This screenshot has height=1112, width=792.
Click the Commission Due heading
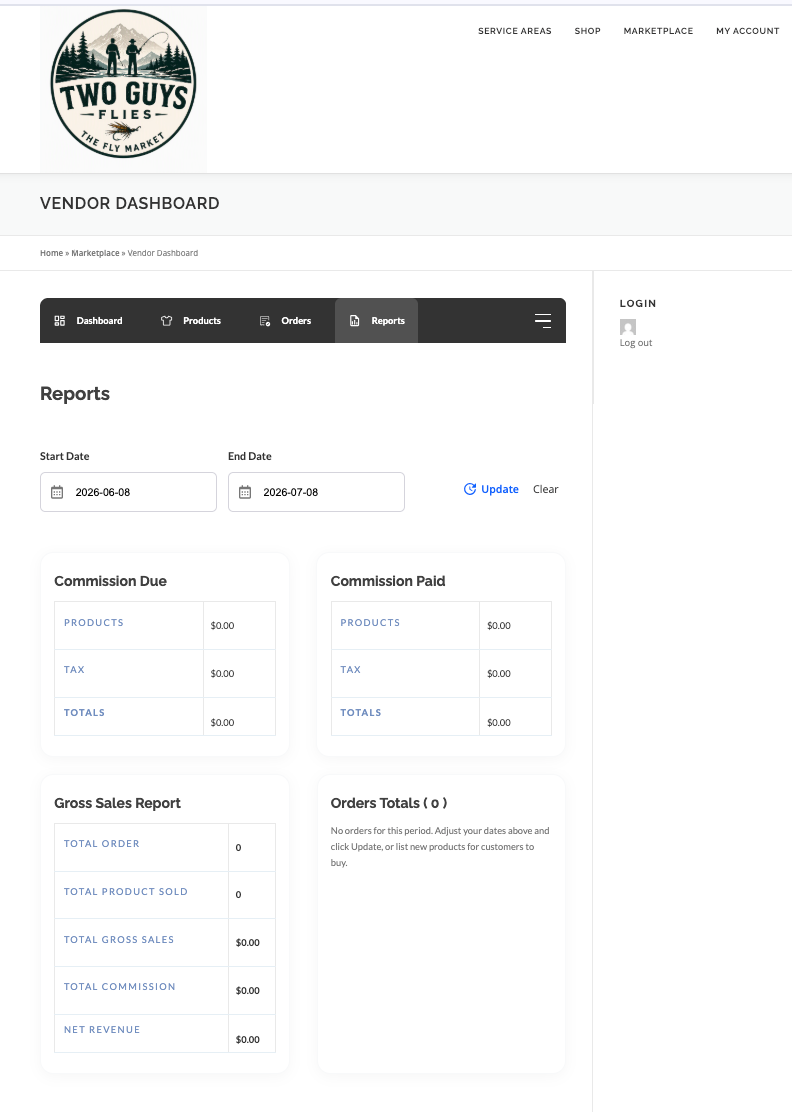[111, 581]
